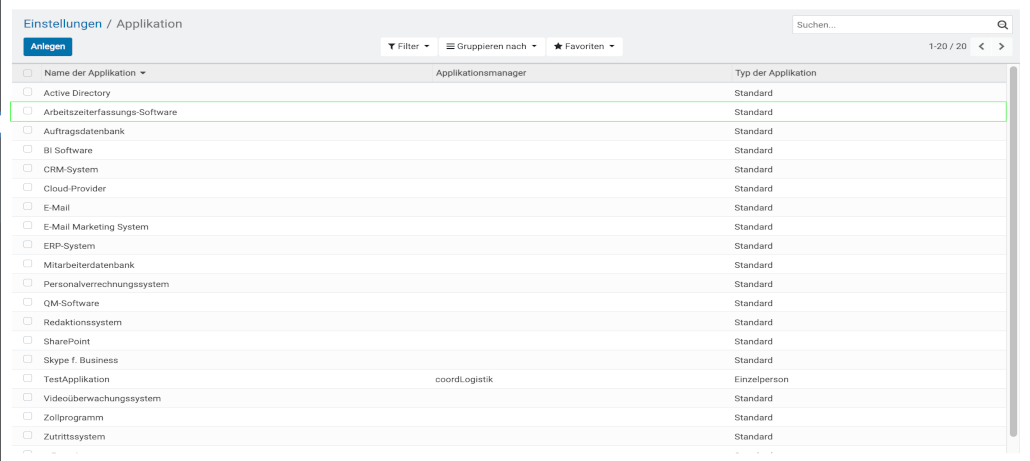
Task: Check the Active Directory row checkbox
Action: 28,92
